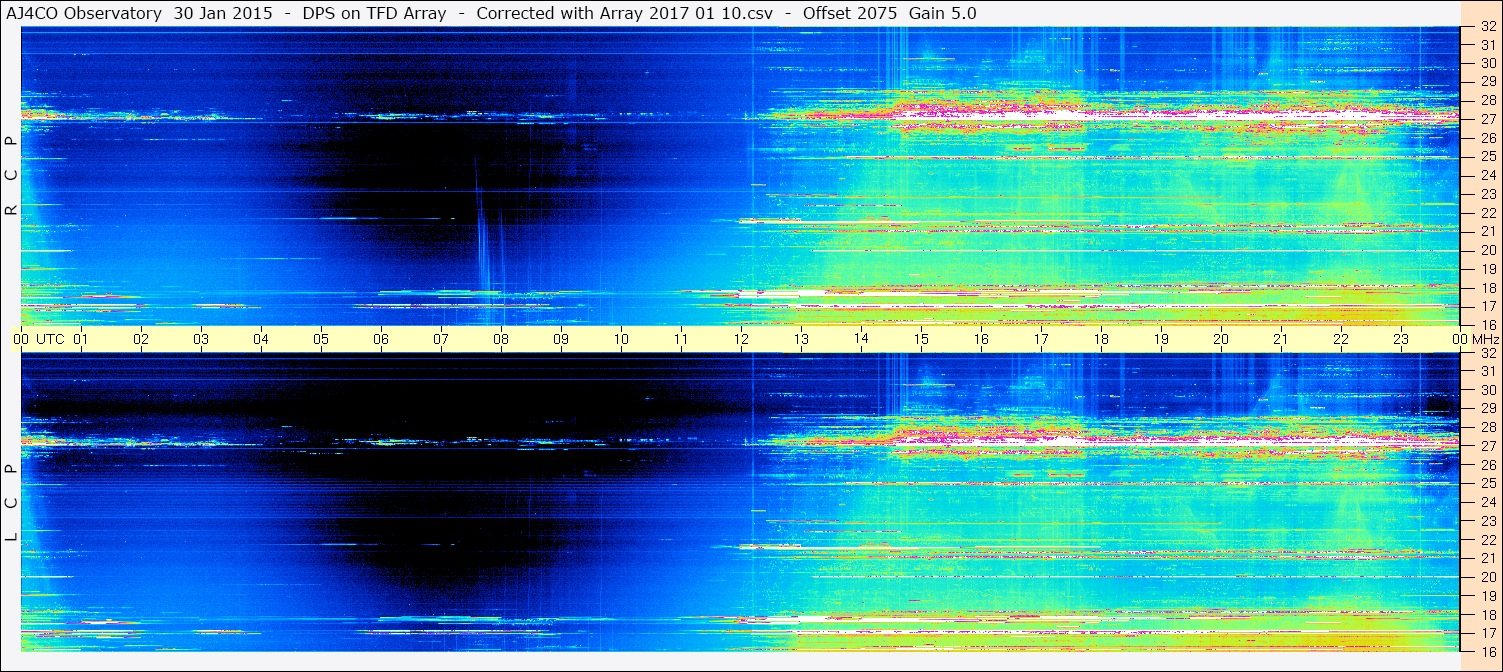Pick the 23 hour mark on the time axis
The image size is (1503, 672).
click(1401, 339)
